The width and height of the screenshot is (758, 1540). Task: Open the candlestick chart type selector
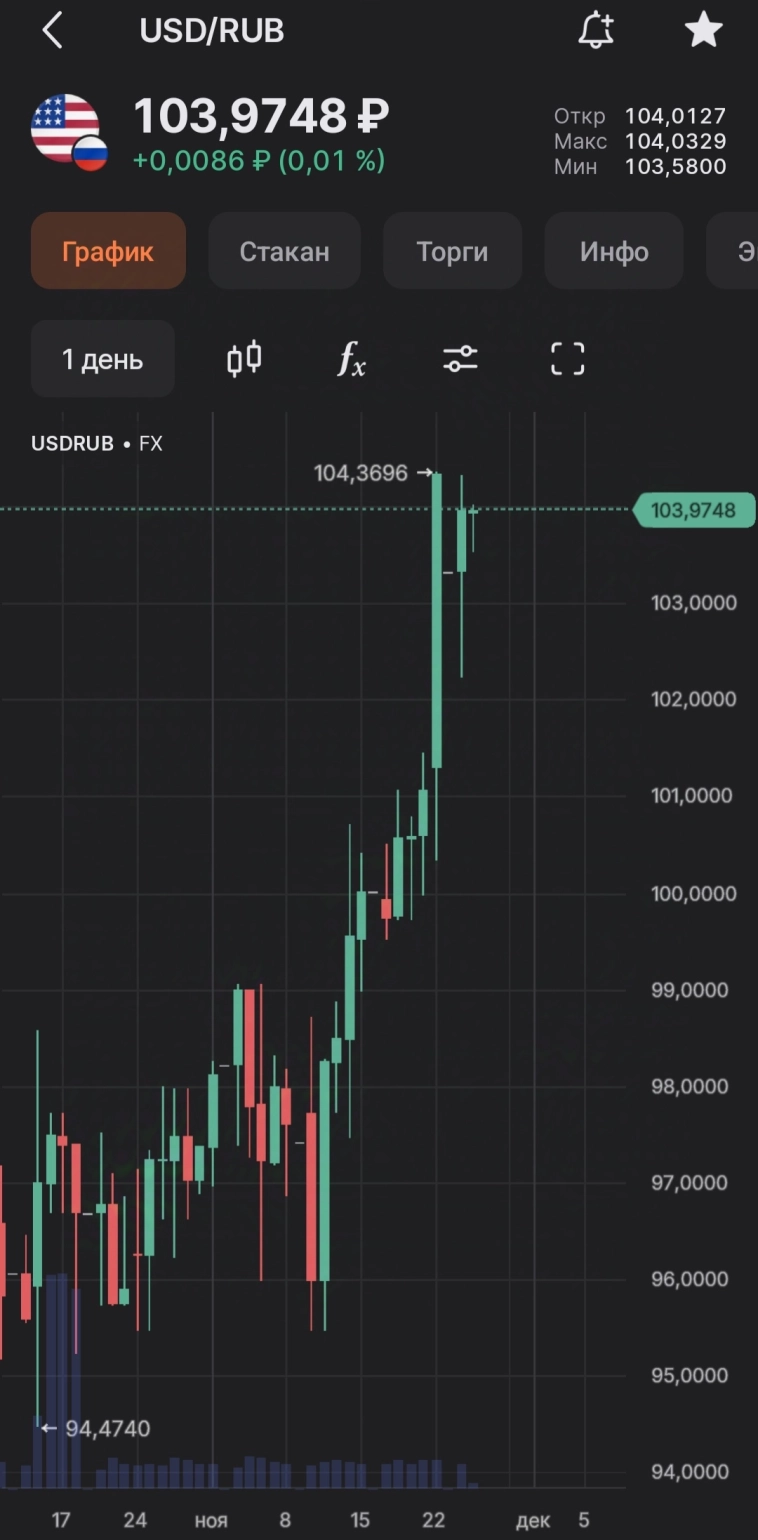click(244, 359)
